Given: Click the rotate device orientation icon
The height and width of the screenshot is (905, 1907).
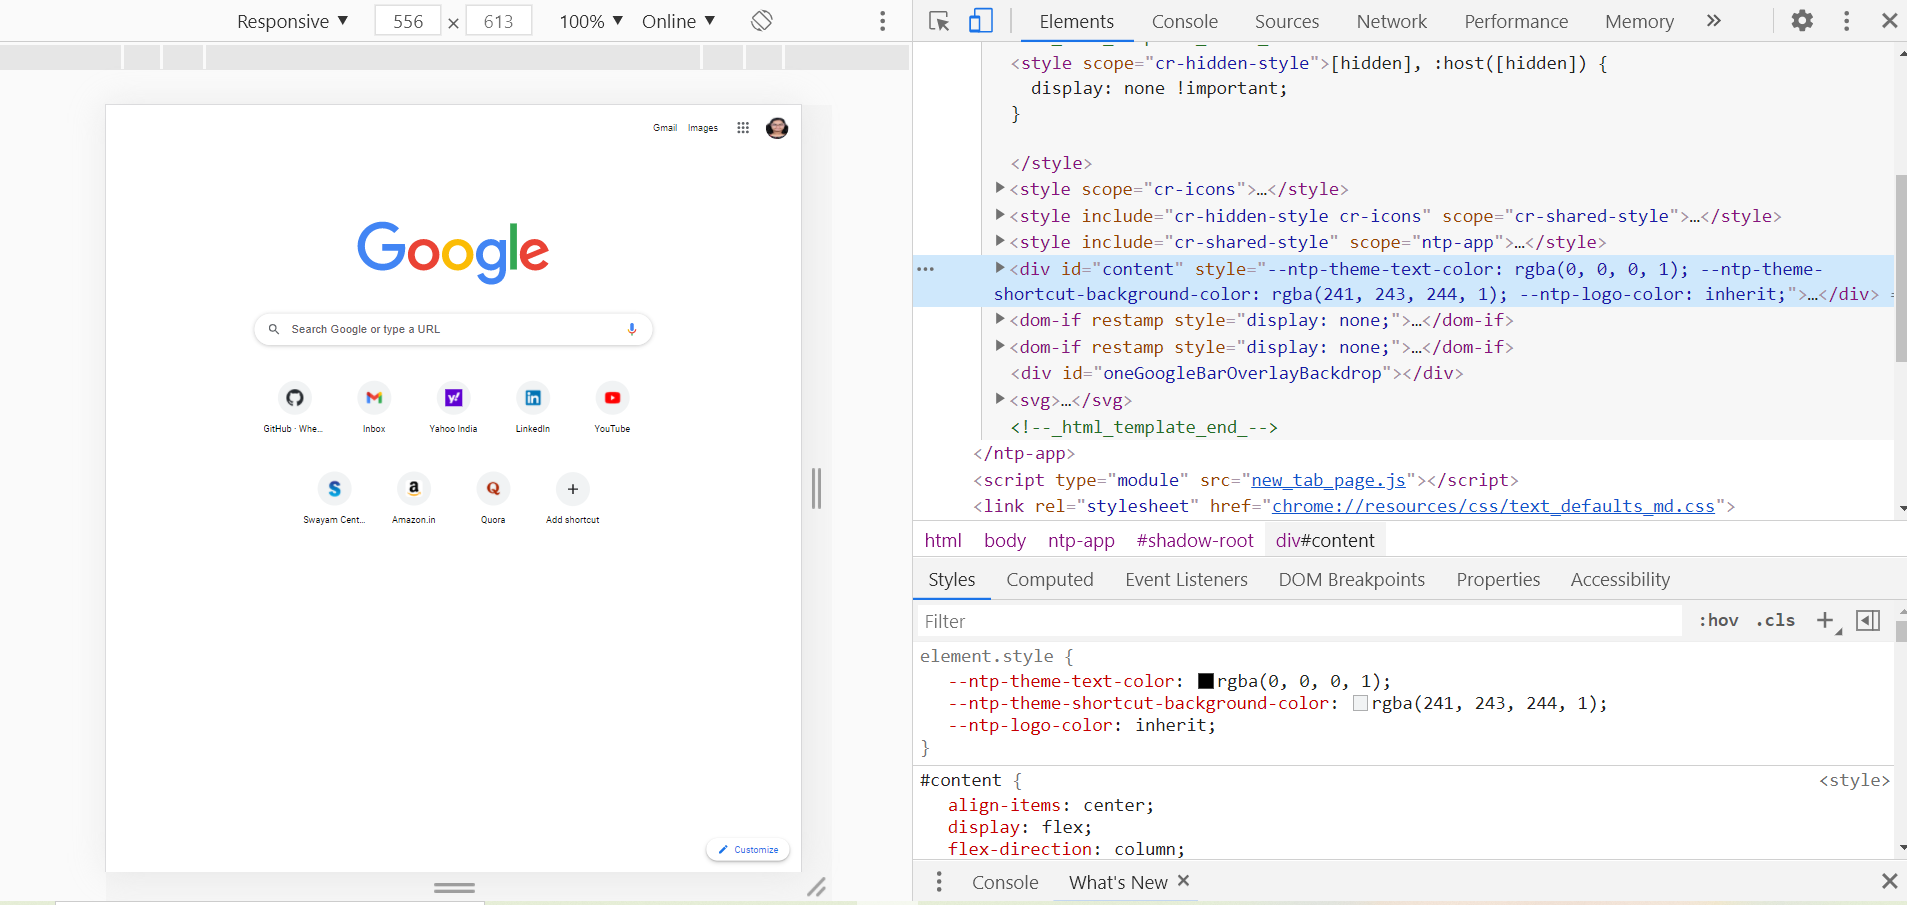Looking at the screenshot, I should coord(762,21).
